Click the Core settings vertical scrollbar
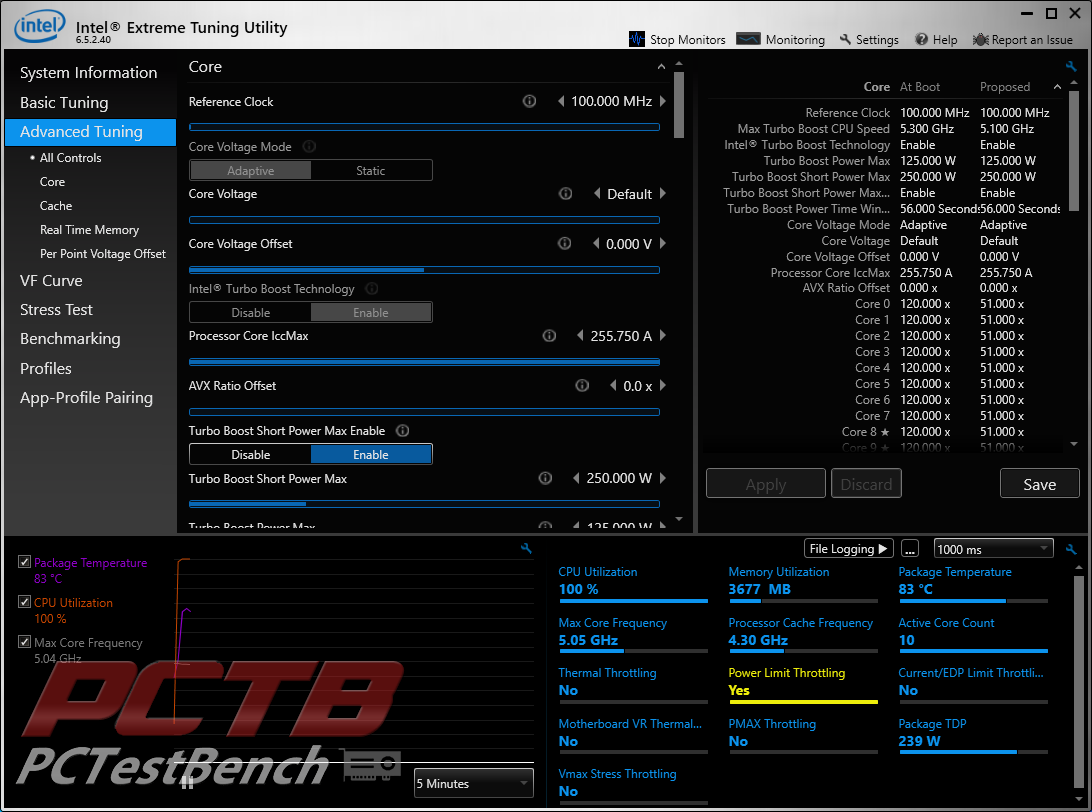The width and height of the screenshot is (1092, 812). [x=679, y=104]
